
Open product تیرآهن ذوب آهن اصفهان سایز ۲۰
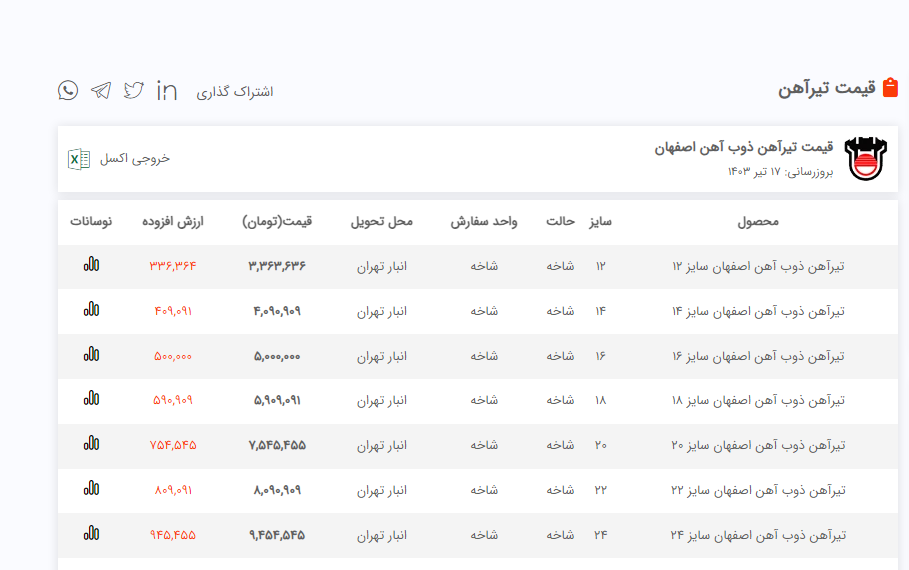(x=758, y=445)
